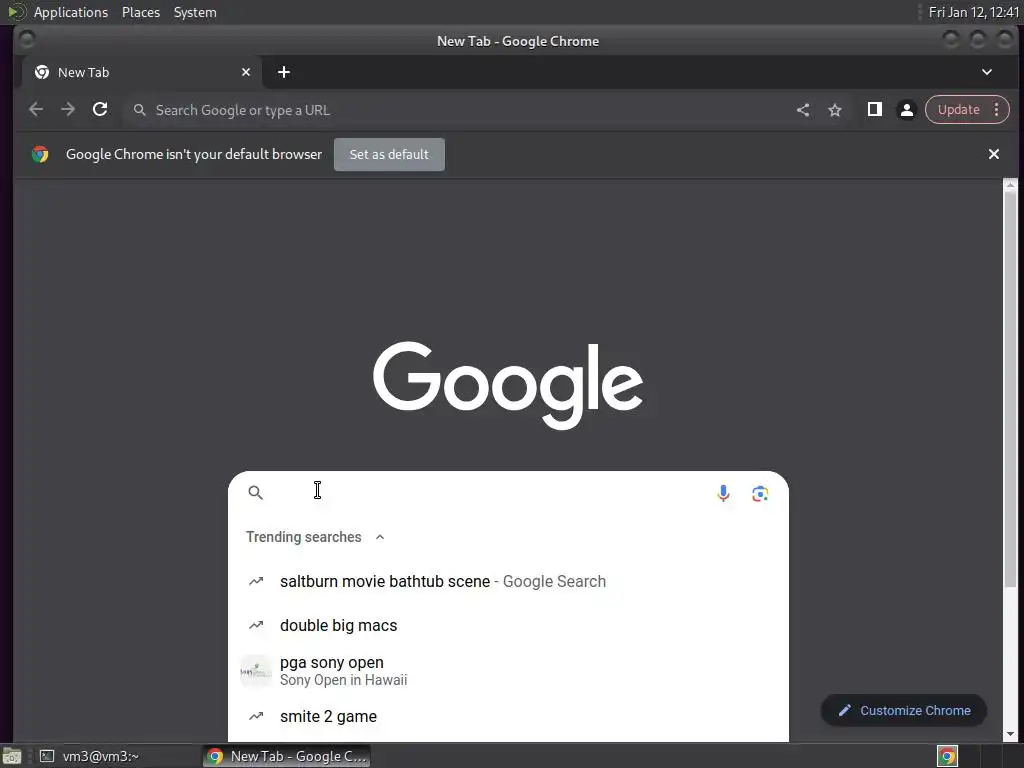Open the tab search dropdown chevron
The height and width of the screenshot is (768, 1024).
(987, 72)
